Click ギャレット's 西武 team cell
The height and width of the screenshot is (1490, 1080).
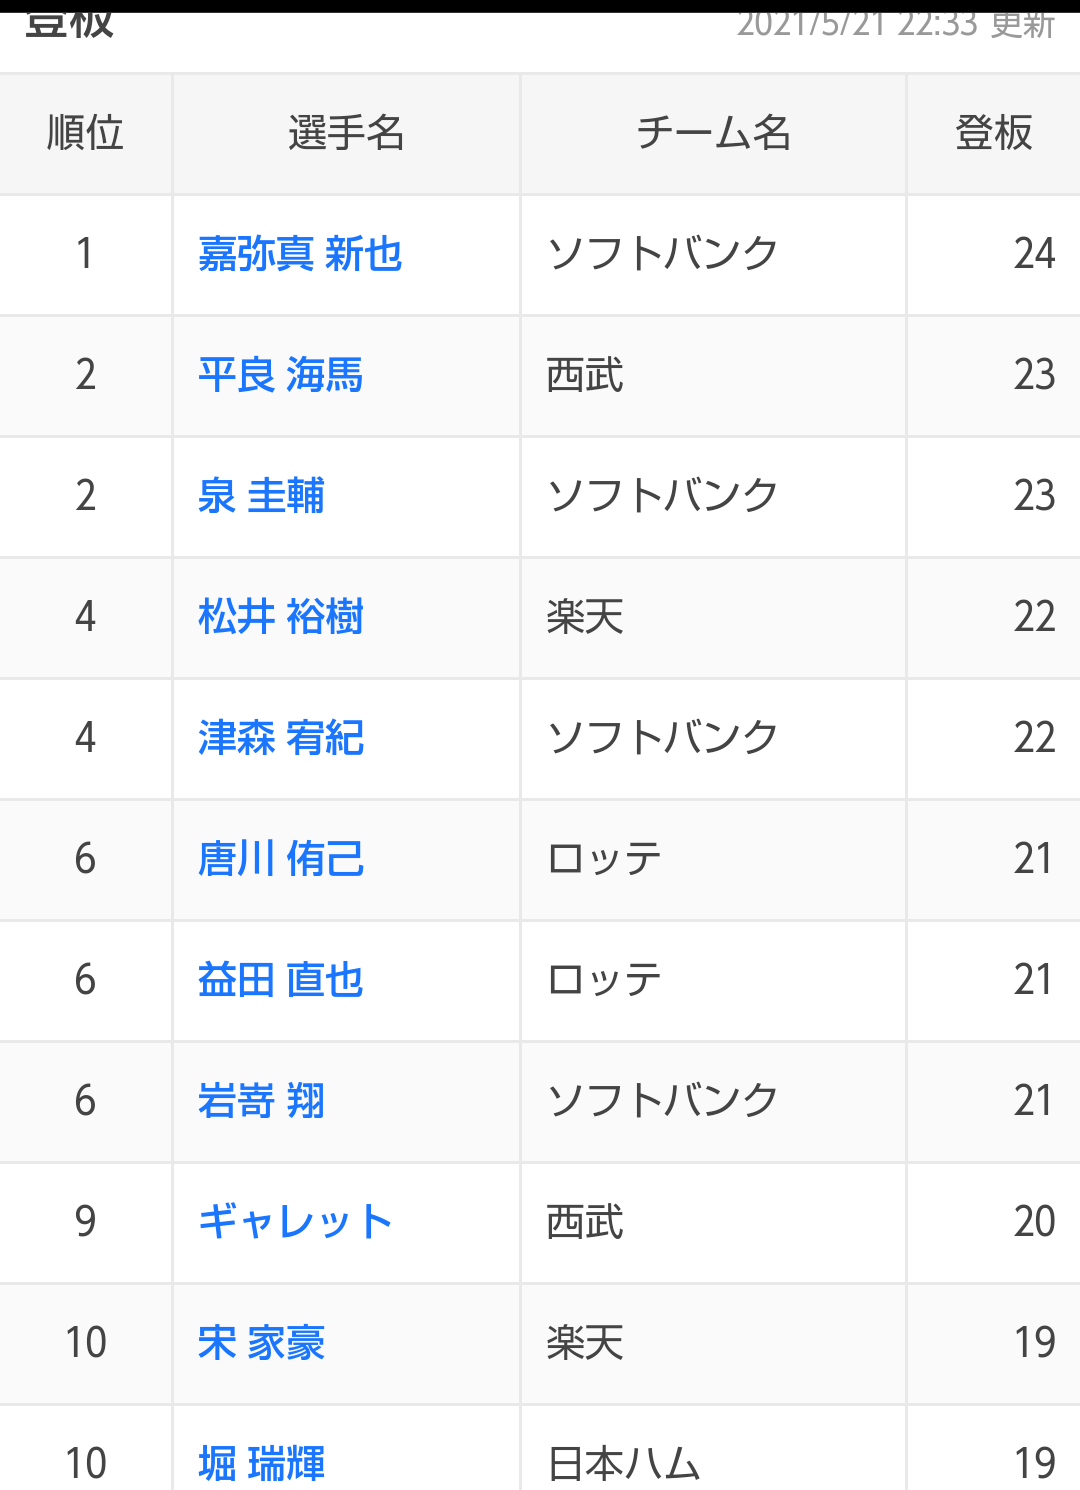[585, 1222]
